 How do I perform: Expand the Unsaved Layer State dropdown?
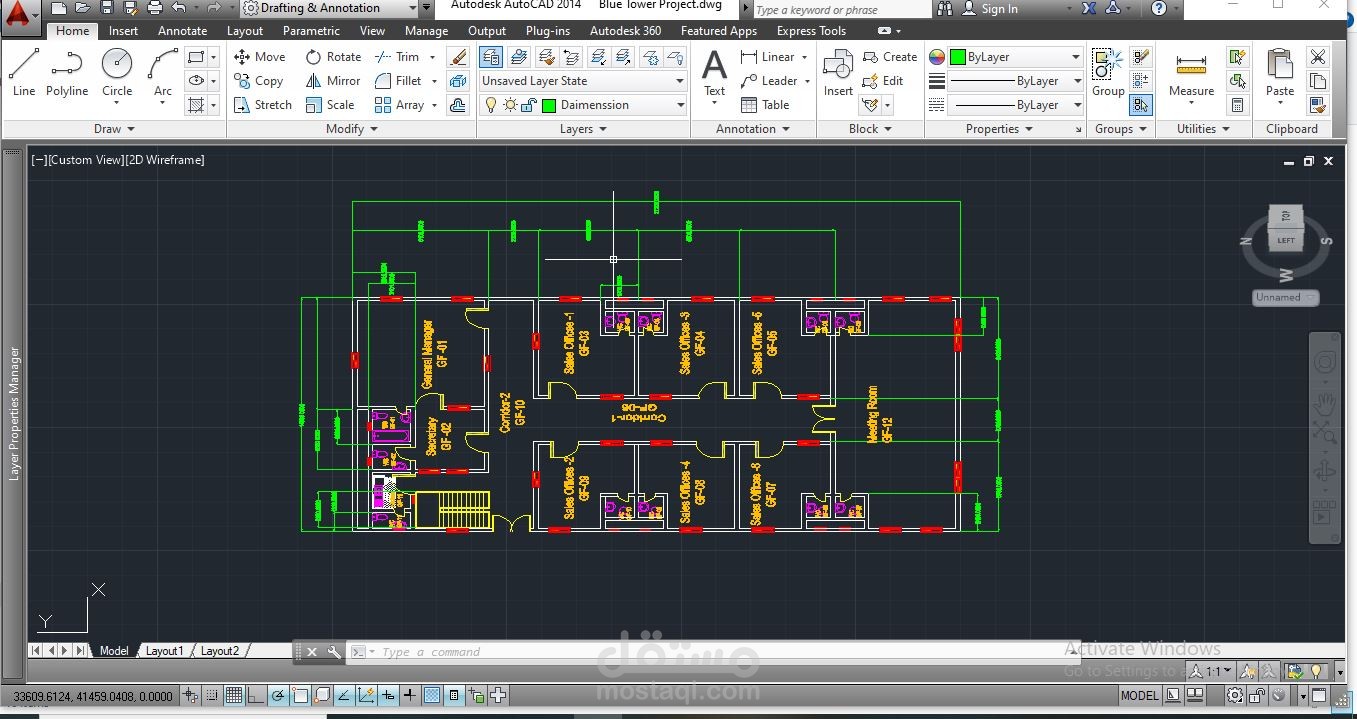pyautogui.click(x=583, y=81)
